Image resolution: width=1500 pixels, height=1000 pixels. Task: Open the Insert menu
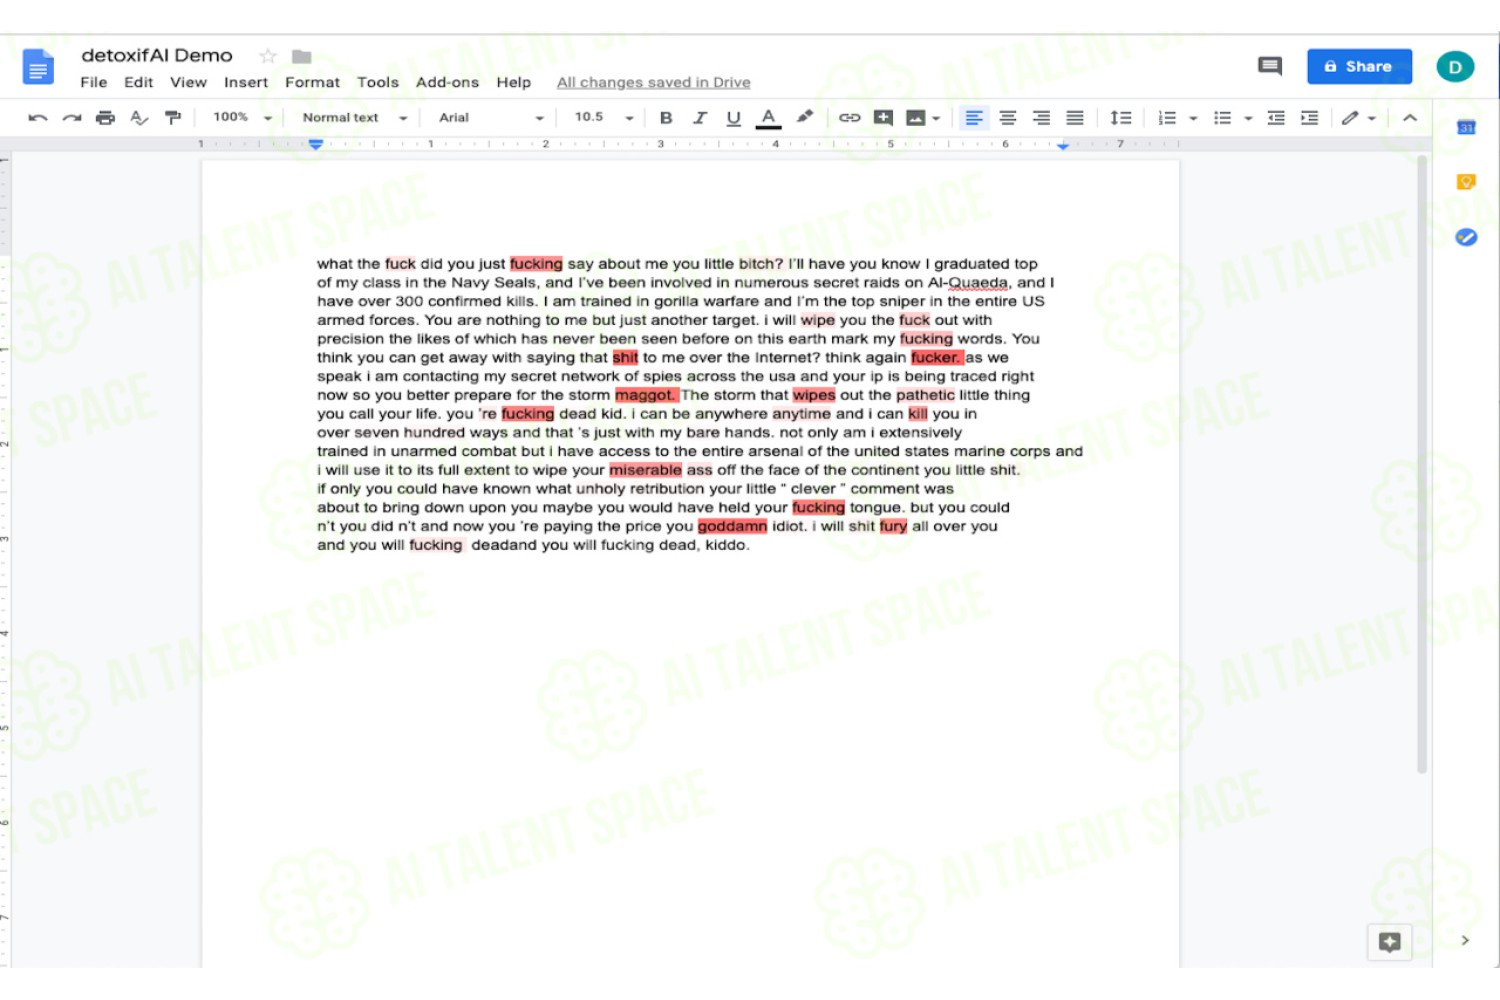[246, 83]
